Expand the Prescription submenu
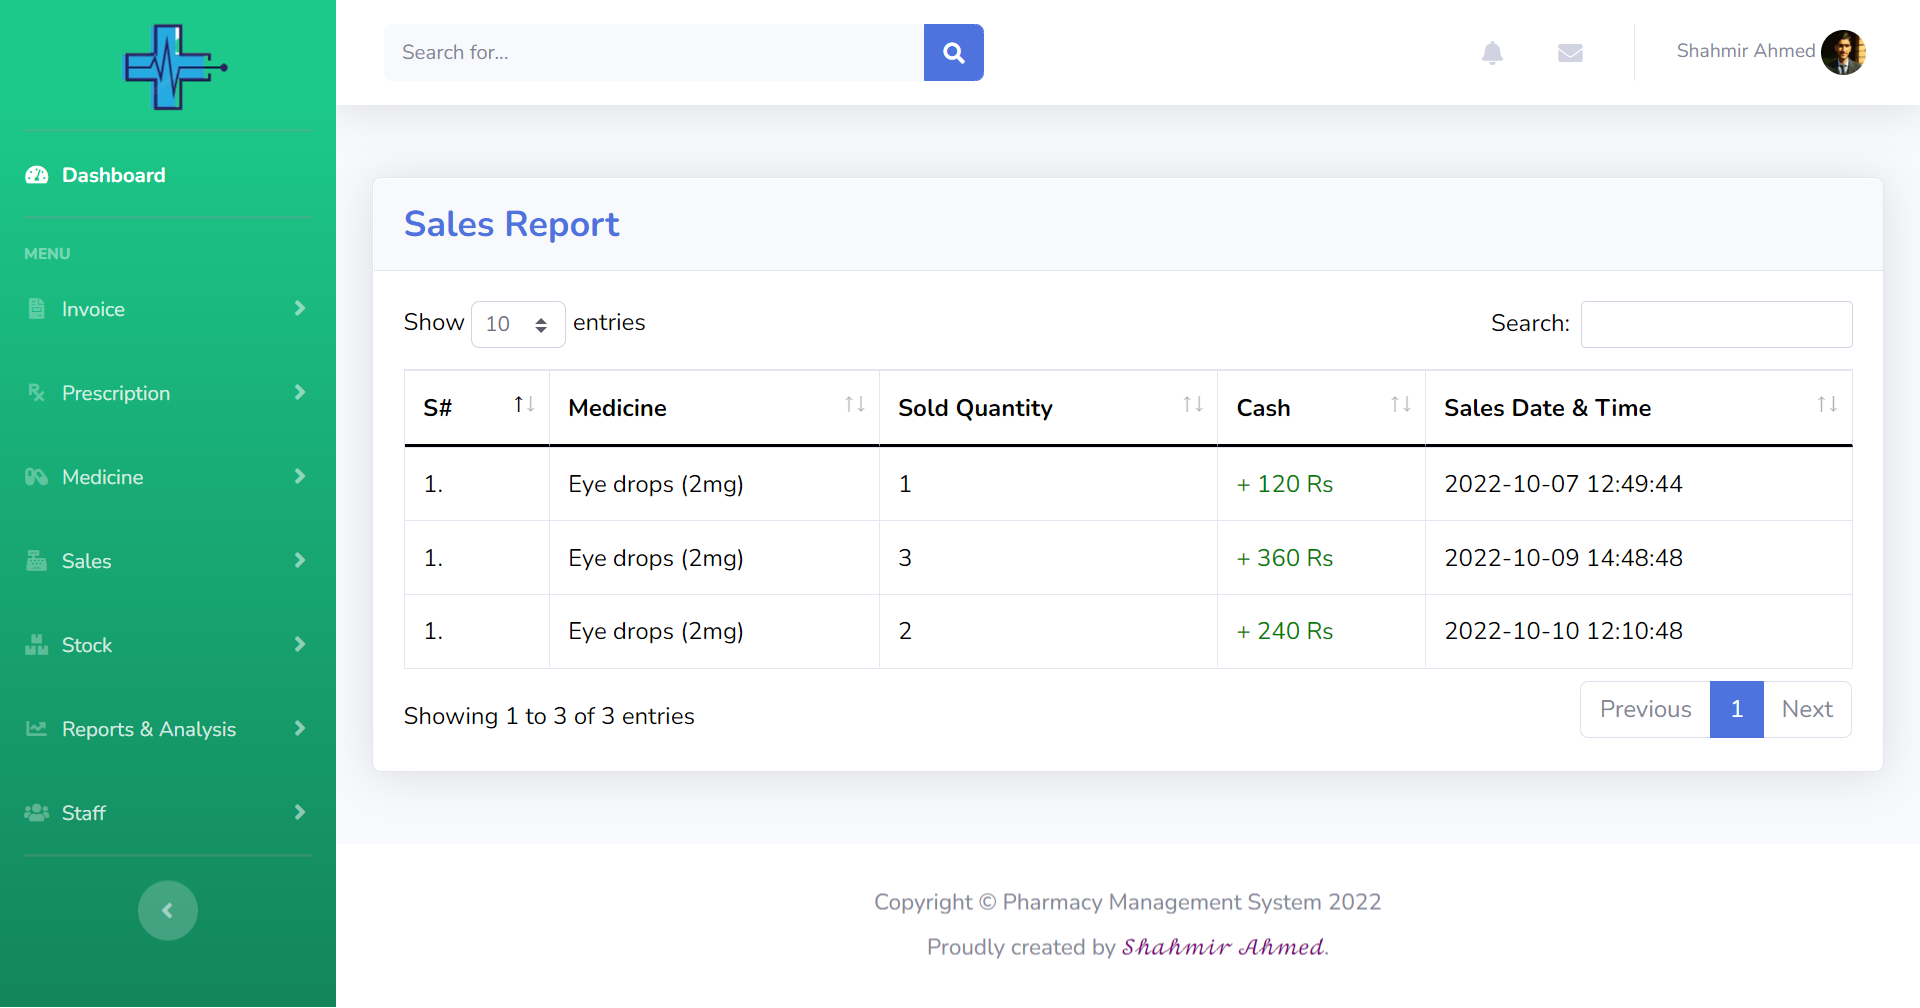The image size is (1920, 1008). pyautogui.click(x=167, y=393)
